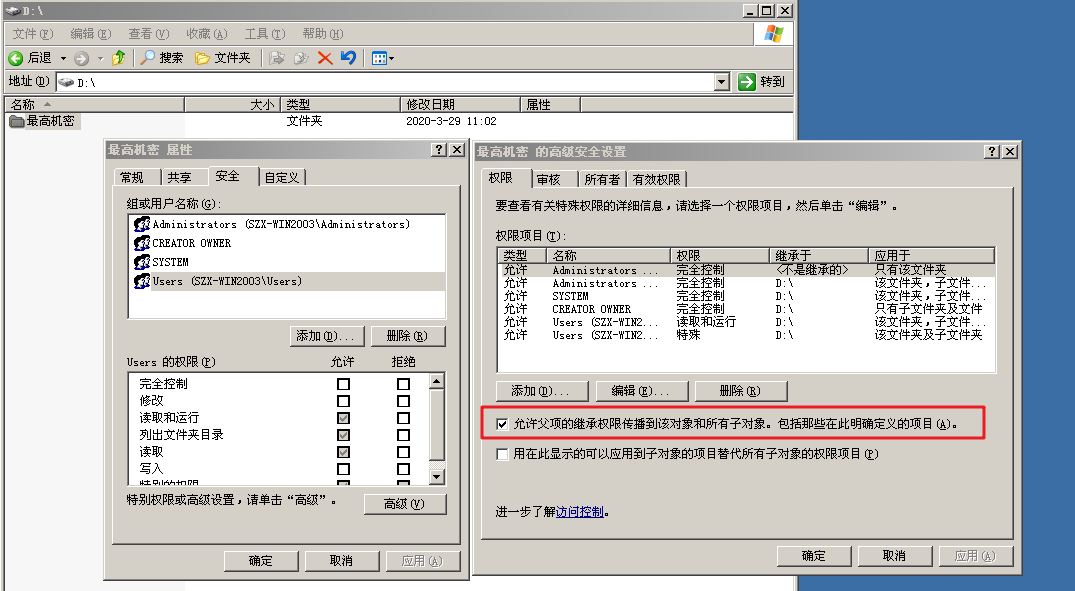Screen dimensions: 1075x591
Task: Click the D: drive icon in title bar
Action: [12, 10]
